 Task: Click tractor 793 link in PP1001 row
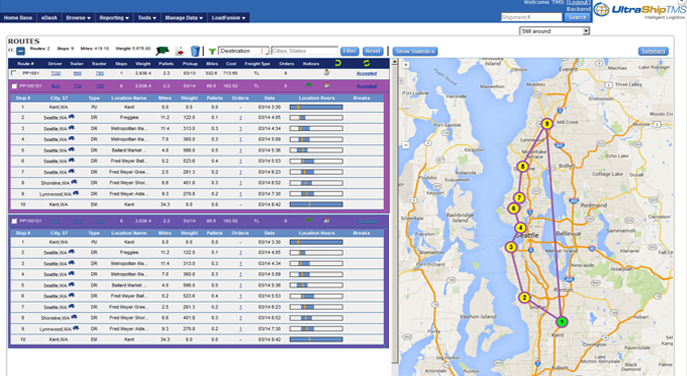click(99, 74)
